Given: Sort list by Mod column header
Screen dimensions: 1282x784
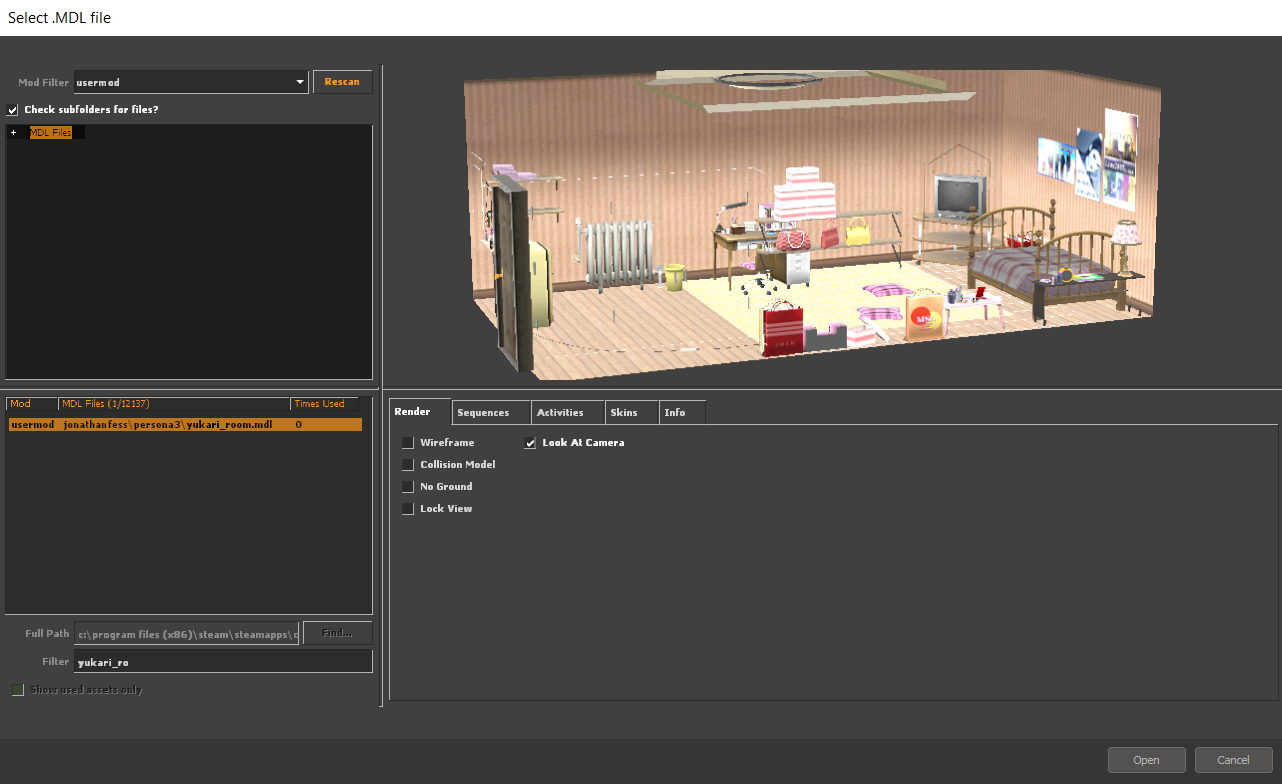Looking at the screenshot, I should 32,404.
